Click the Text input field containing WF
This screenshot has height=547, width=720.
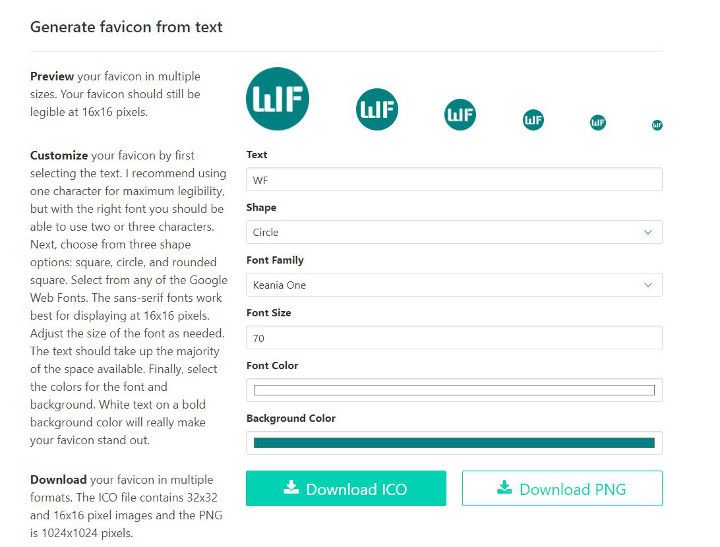point(454,180)
